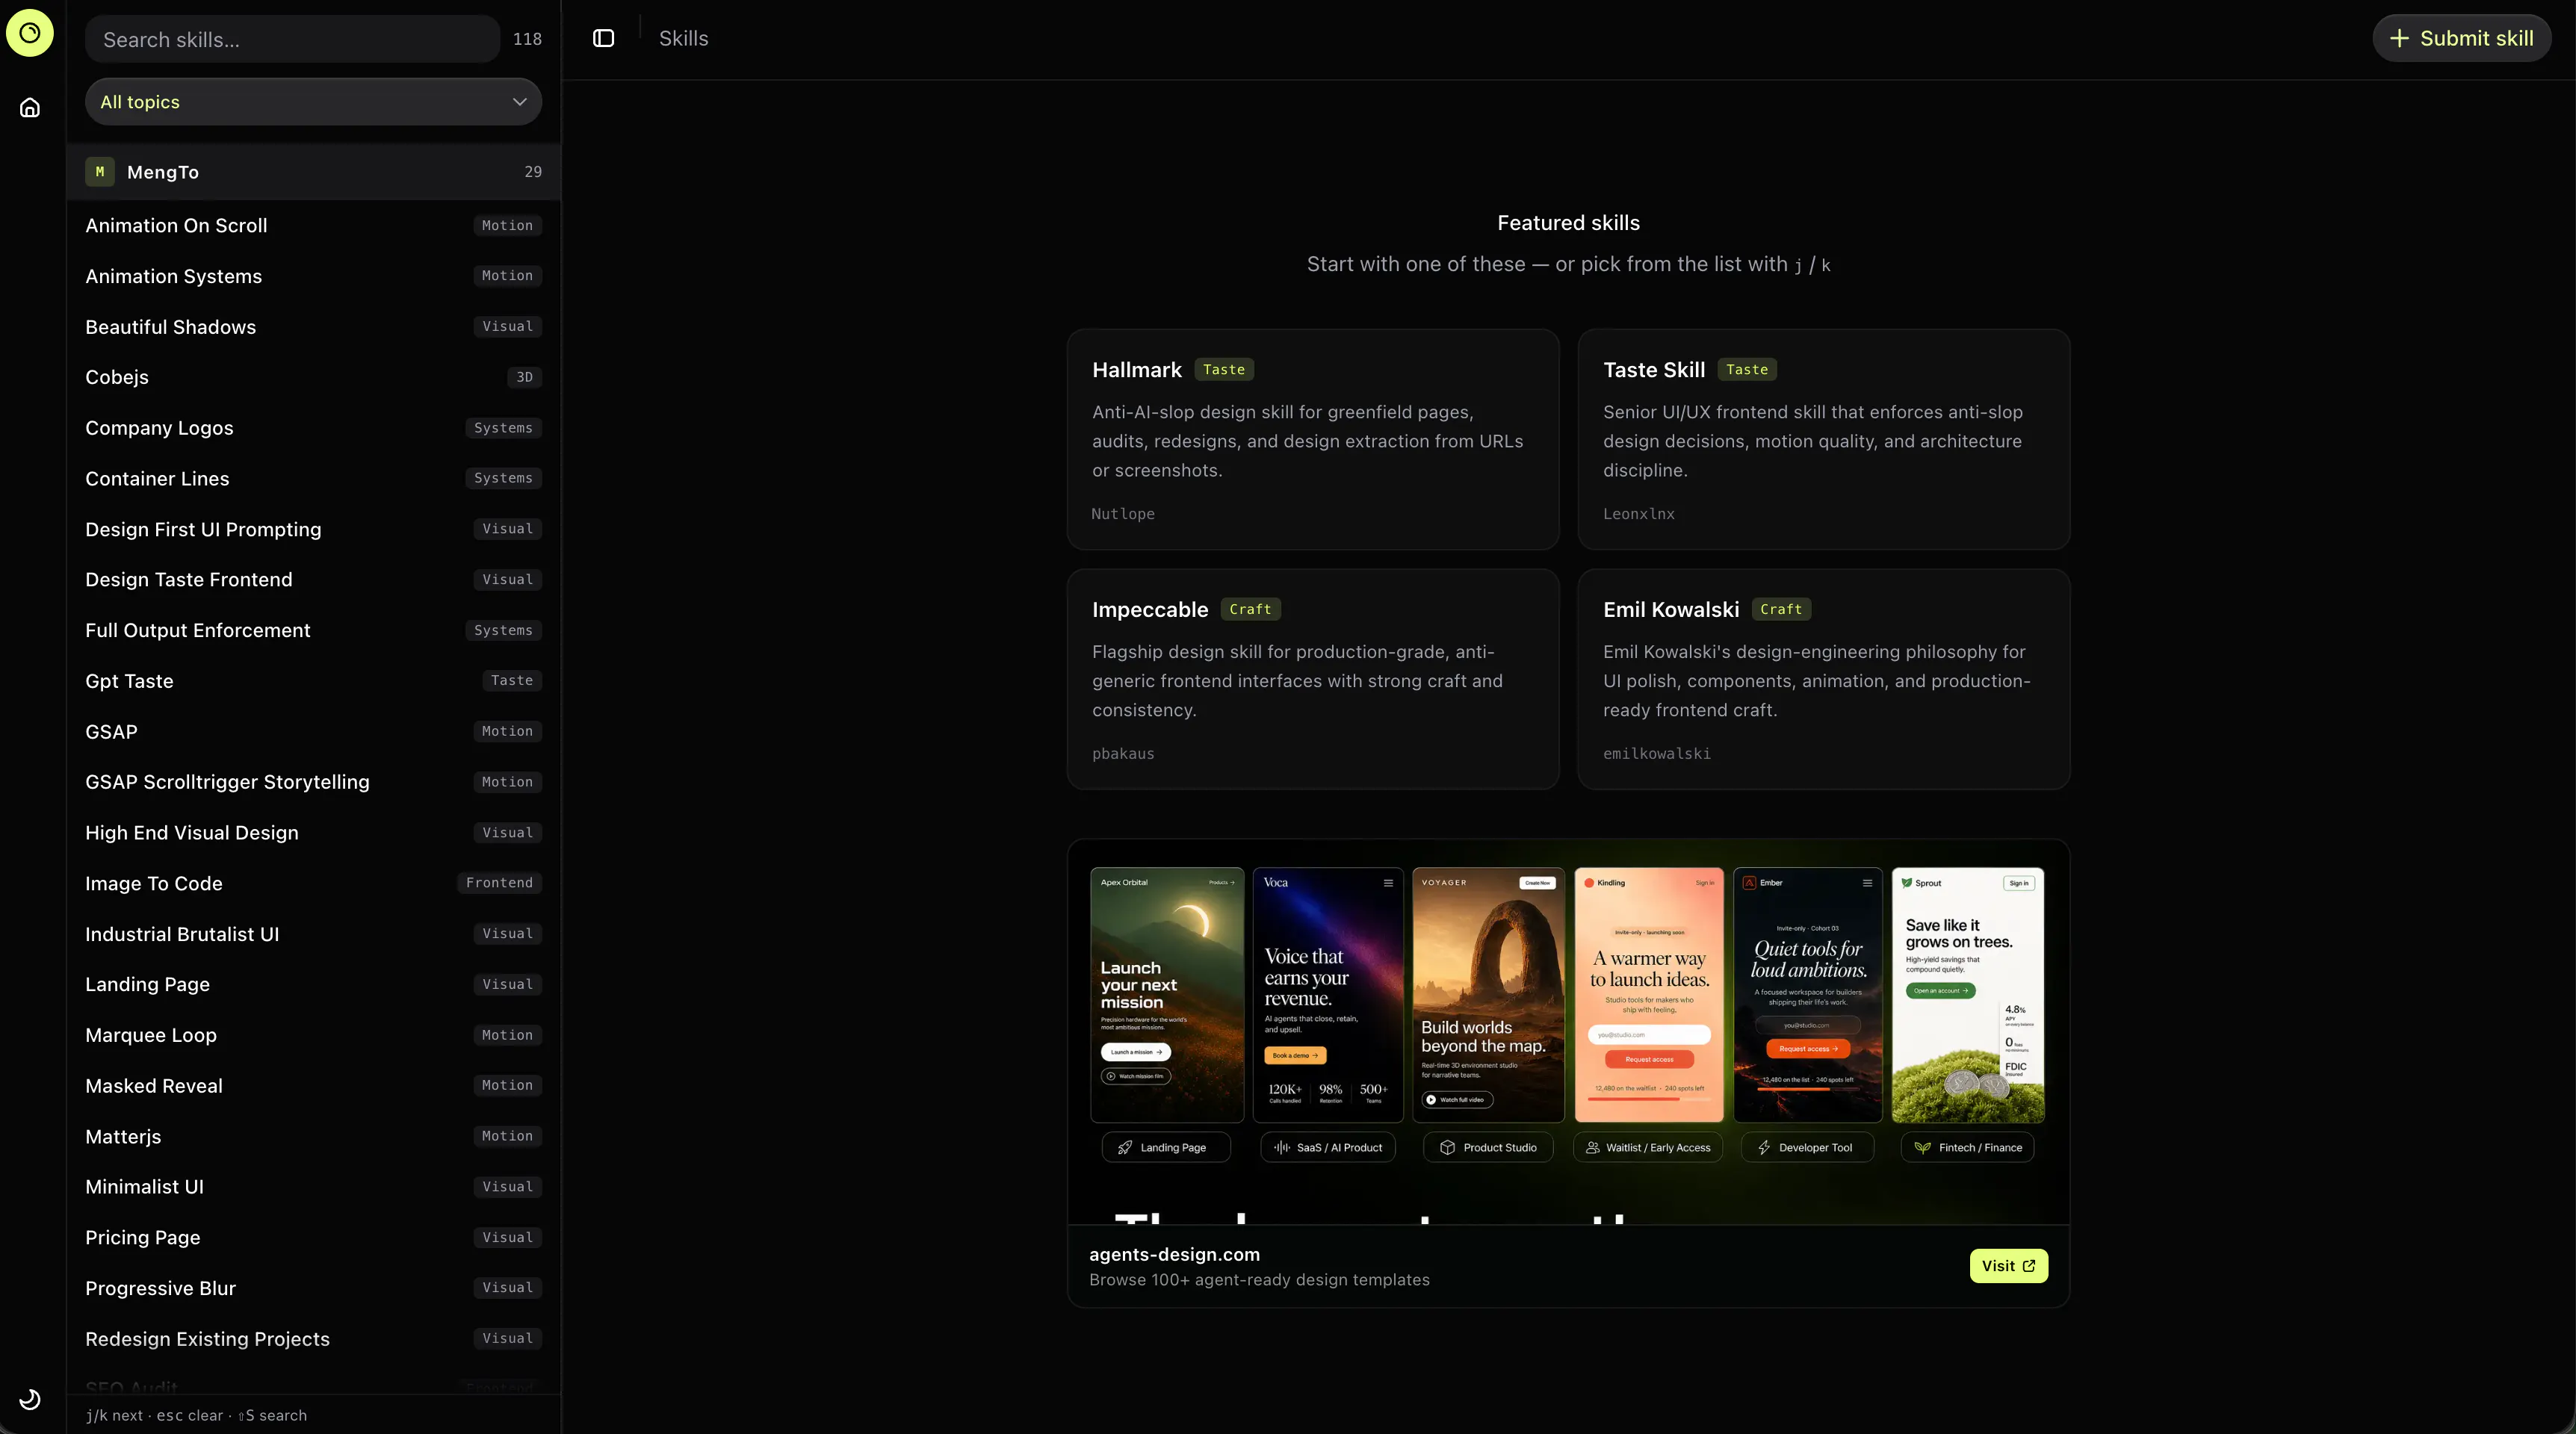The width and height of the screenshot is (2576, 1434).
Task: Select the GSAP skill row
Action: (x=313, y=732)
